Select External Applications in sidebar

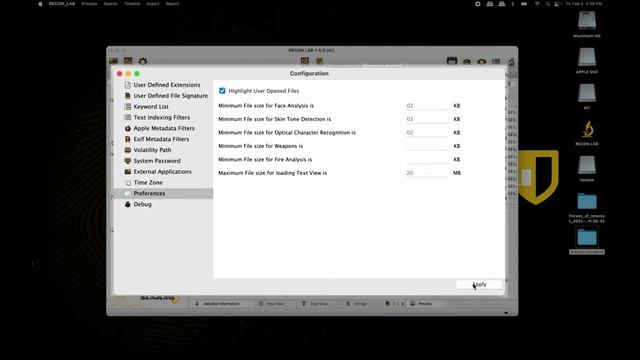(x=163, y=172)
